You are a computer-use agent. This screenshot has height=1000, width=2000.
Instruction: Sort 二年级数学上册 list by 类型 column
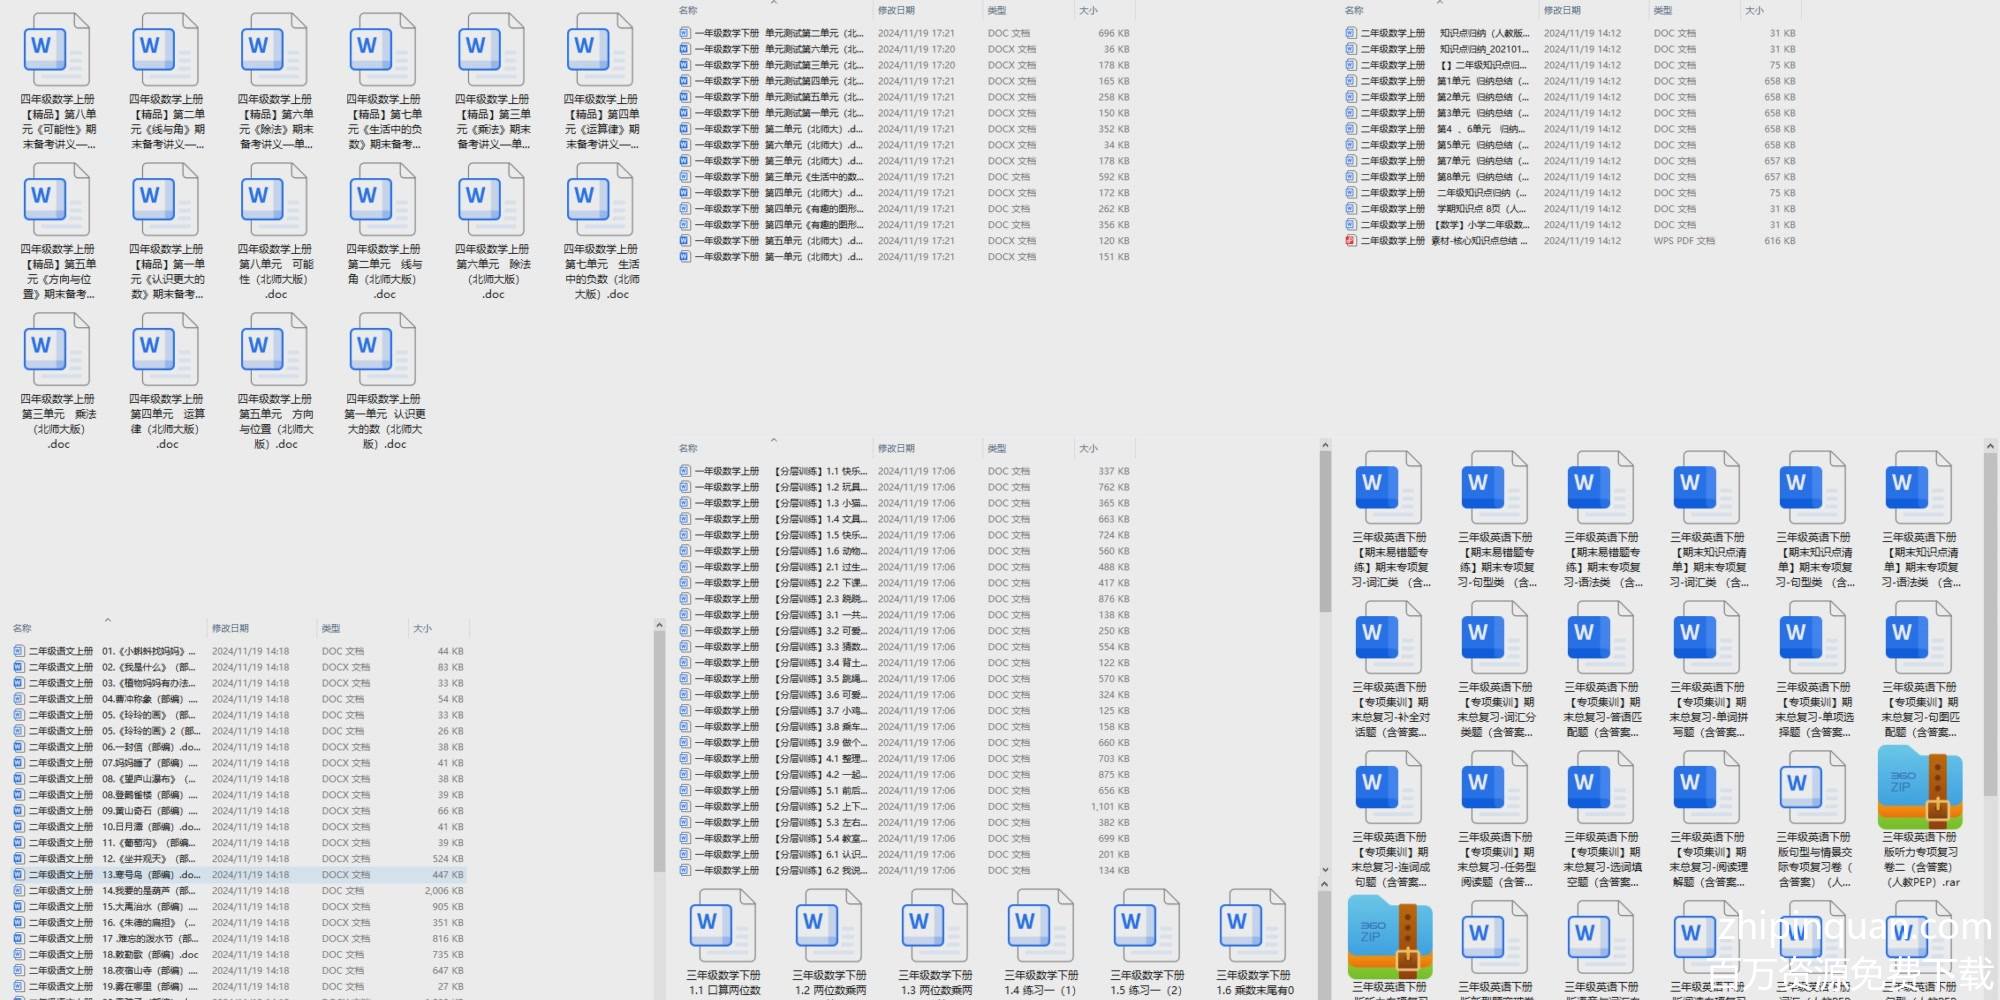1662,11
